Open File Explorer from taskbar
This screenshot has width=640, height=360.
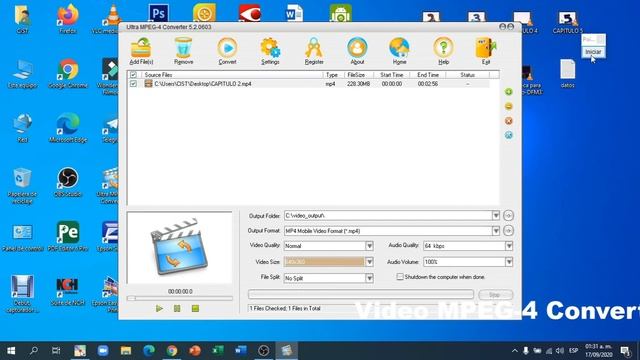tap(126, 351)
